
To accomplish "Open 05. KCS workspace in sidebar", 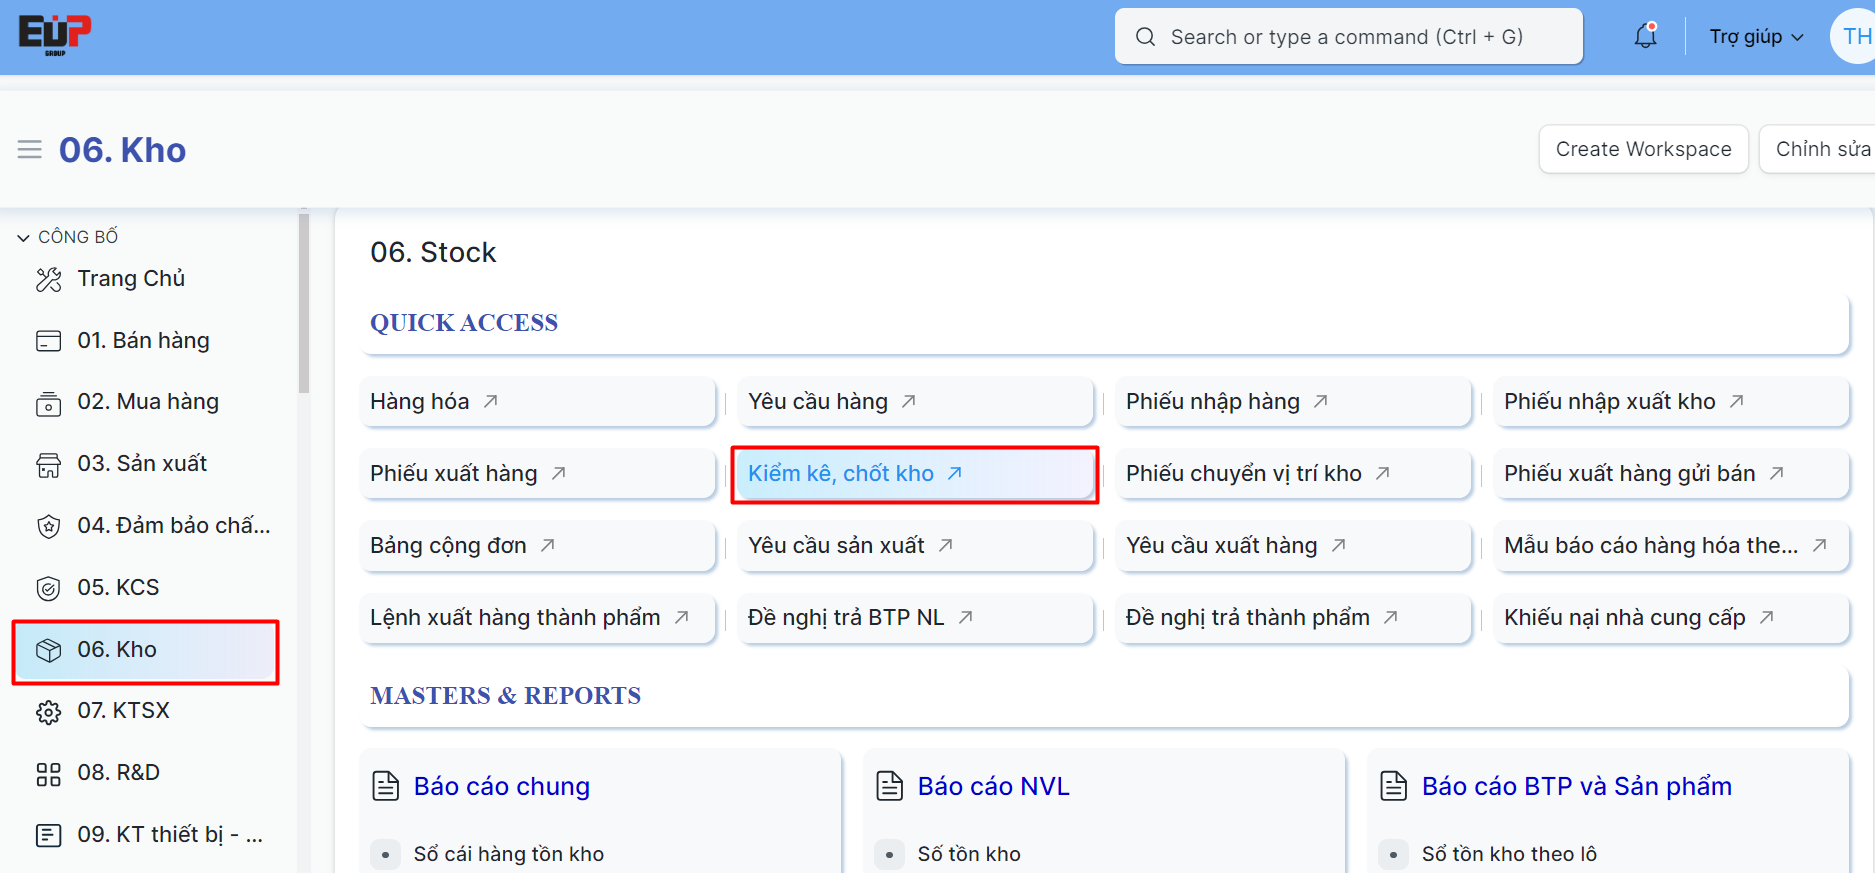I will pyautogui.click(x=118, y=588).
